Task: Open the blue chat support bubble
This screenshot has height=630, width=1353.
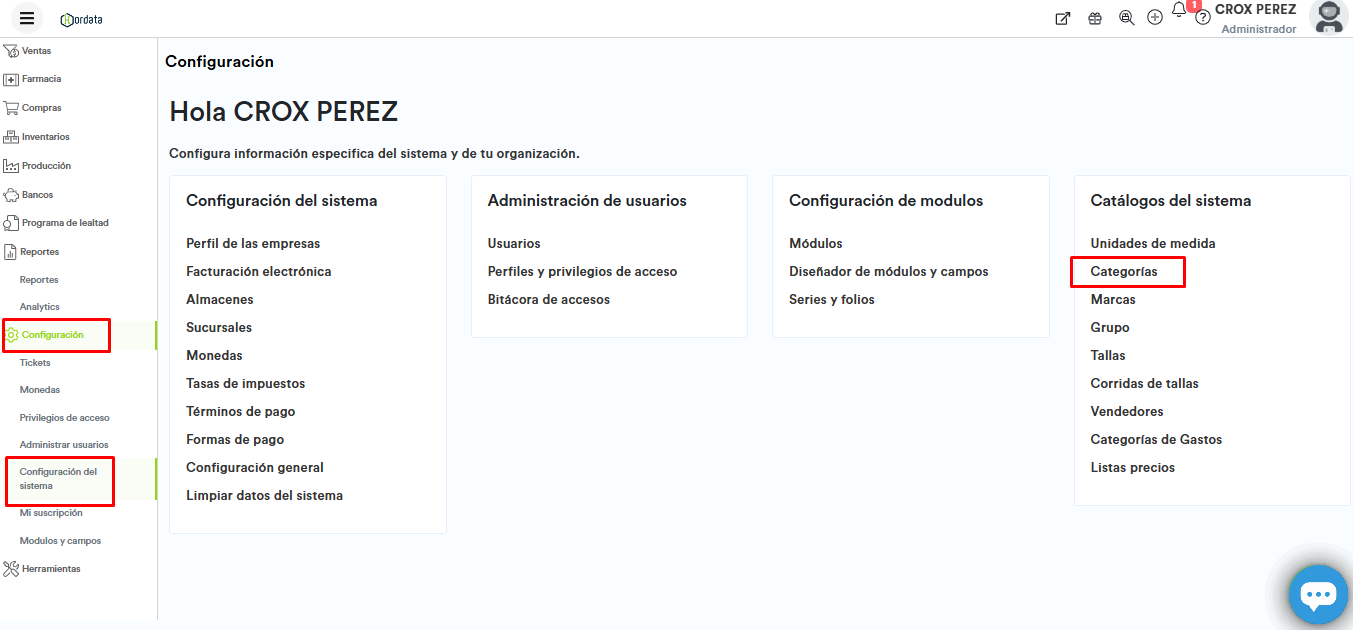Action: click(x=1317, y=595)
